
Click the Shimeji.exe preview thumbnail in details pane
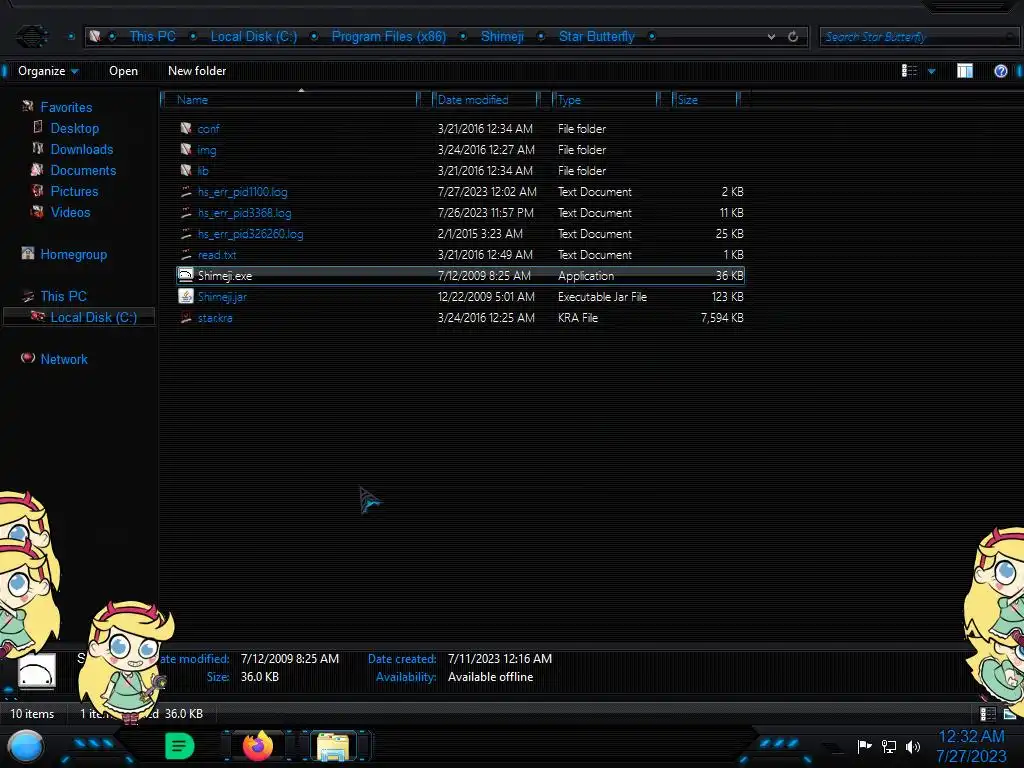[37, 671]
